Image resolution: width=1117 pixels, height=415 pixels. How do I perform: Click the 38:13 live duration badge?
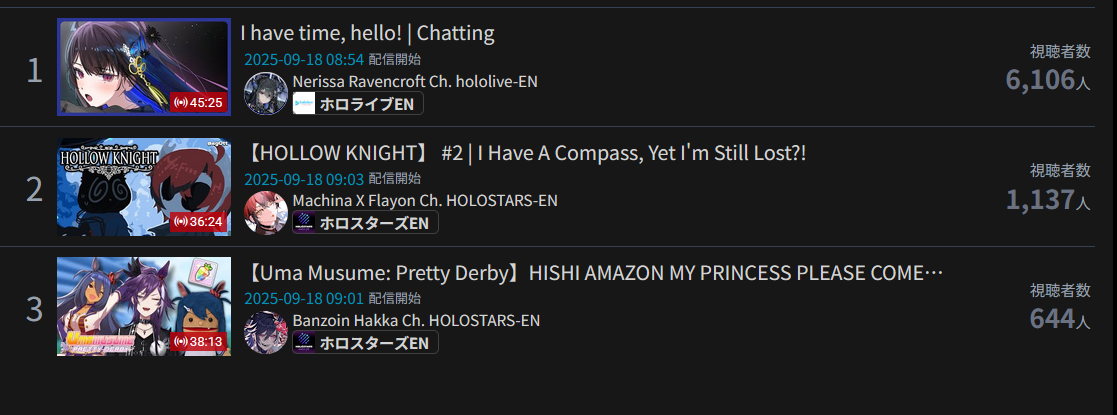click(198, 342)
